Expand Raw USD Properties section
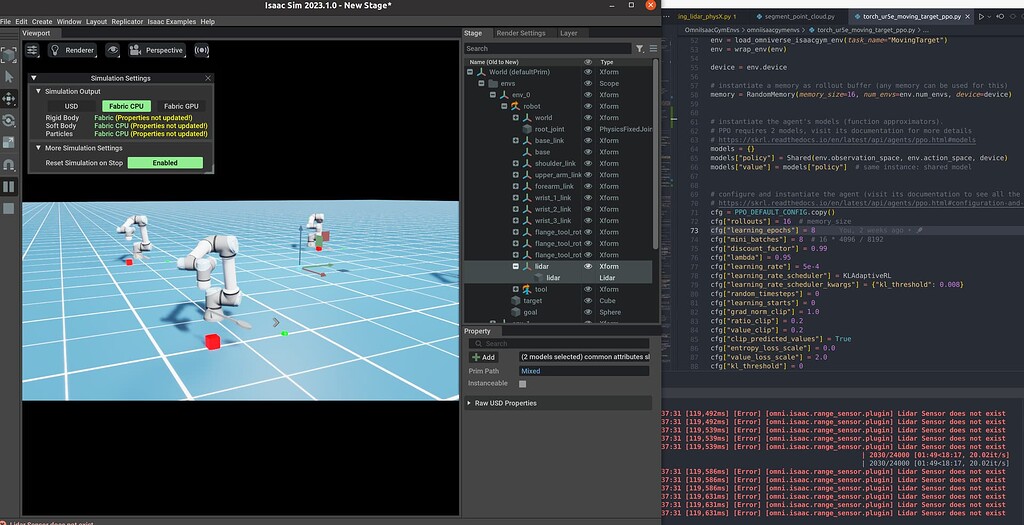The width and height of the screenshot is (1024, 525). [x=505, y=403]
